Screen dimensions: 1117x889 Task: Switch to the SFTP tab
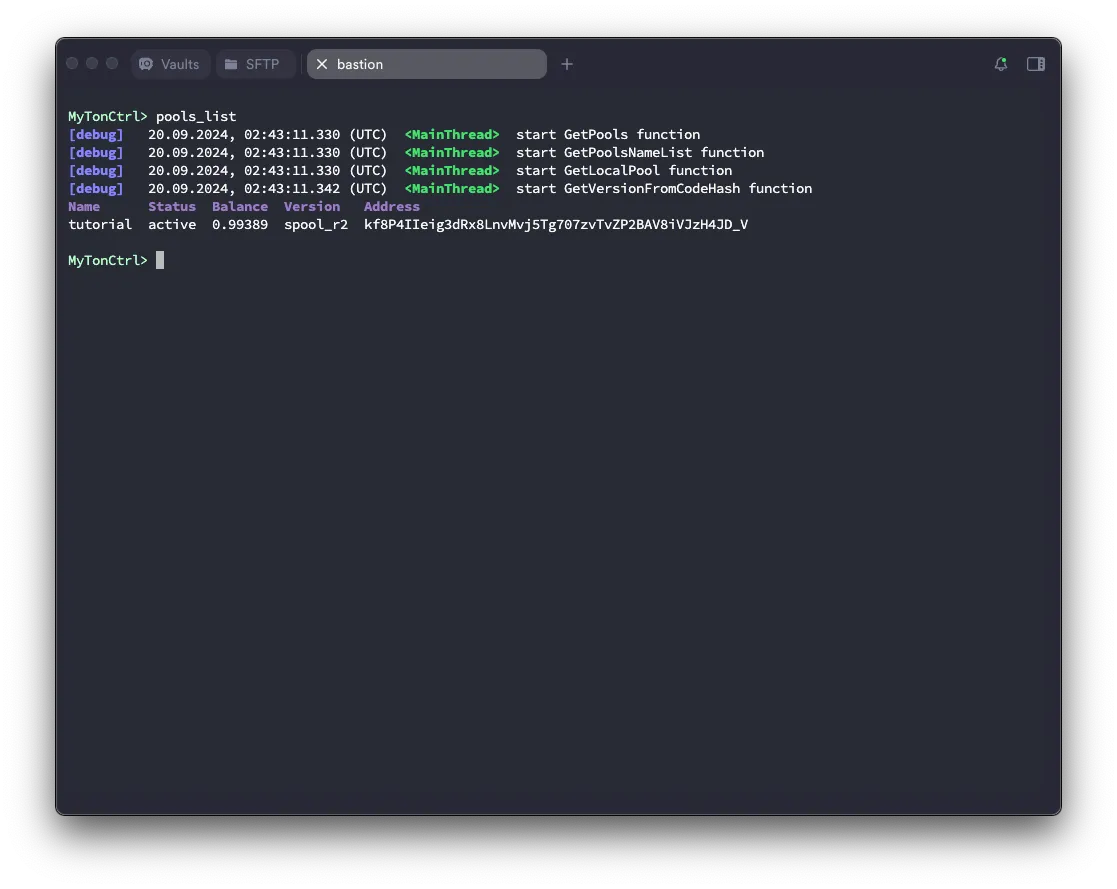point(256,64)
